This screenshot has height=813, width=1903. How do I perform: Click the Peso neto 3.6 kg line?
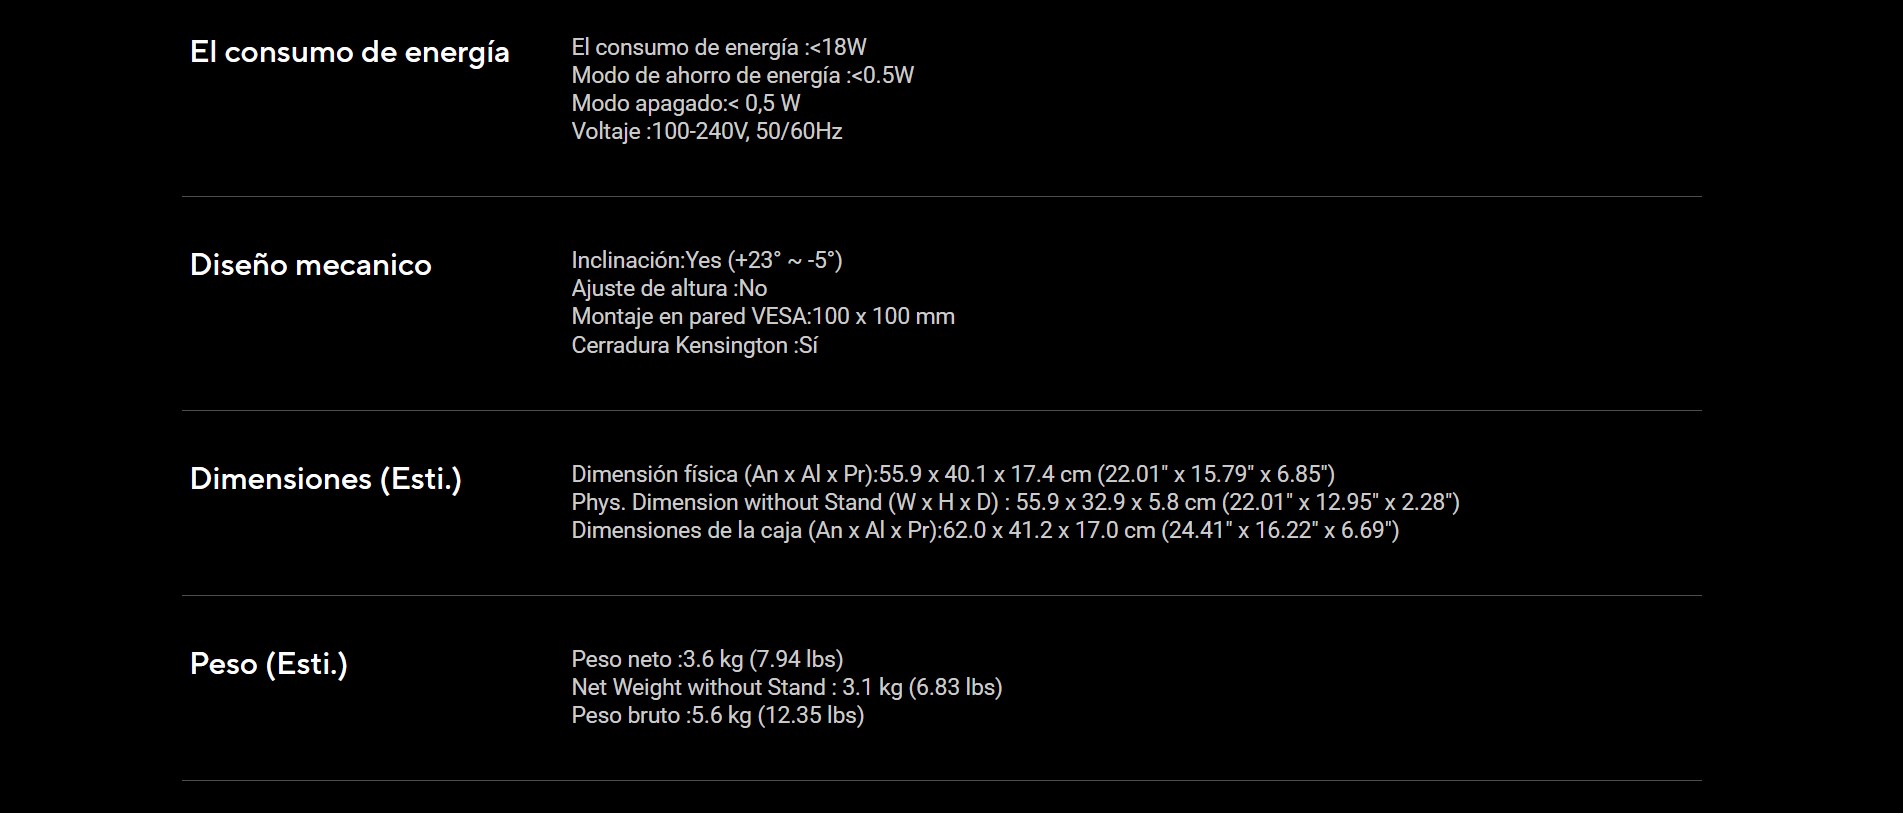(x=707, y=659)
